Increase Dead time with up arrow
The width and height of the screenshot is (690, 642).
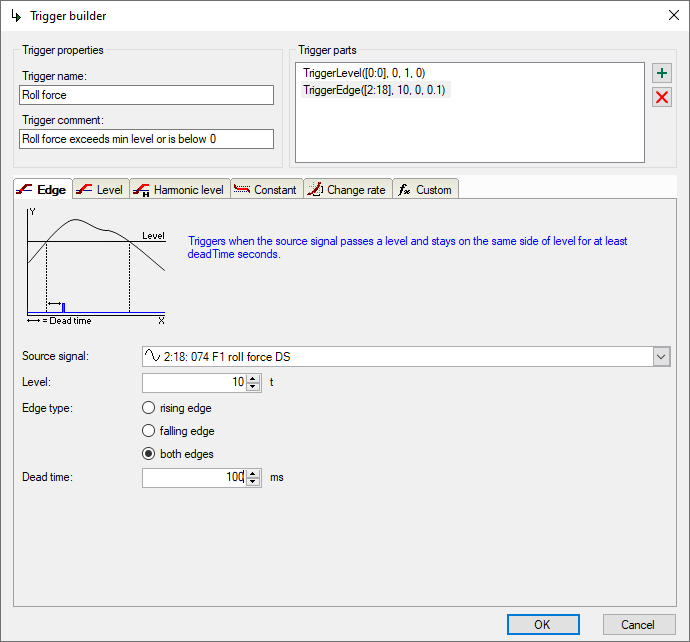(x=253, y=473)
